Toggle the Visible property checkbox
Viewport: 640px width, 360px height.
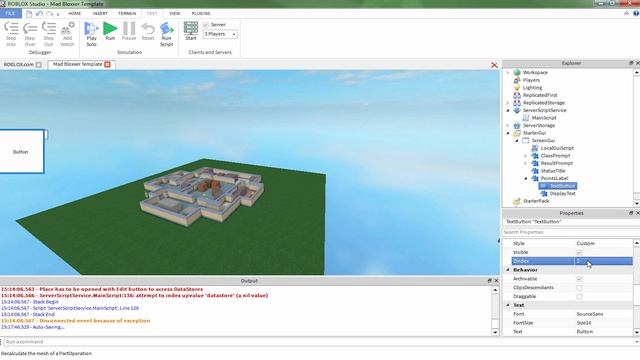pyautogui.click(x=579, y=252)
